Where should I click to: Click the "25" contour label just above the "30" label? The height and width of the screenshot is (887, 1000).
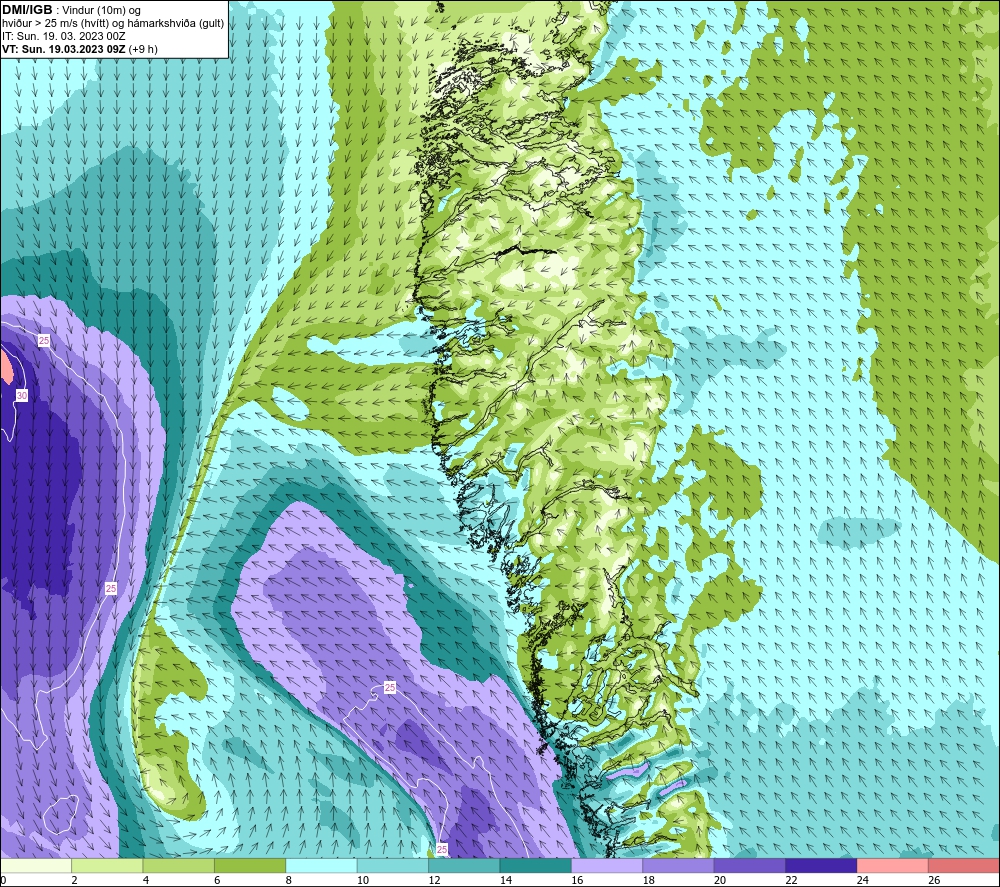pyautogui.click(x=43, y=341)
